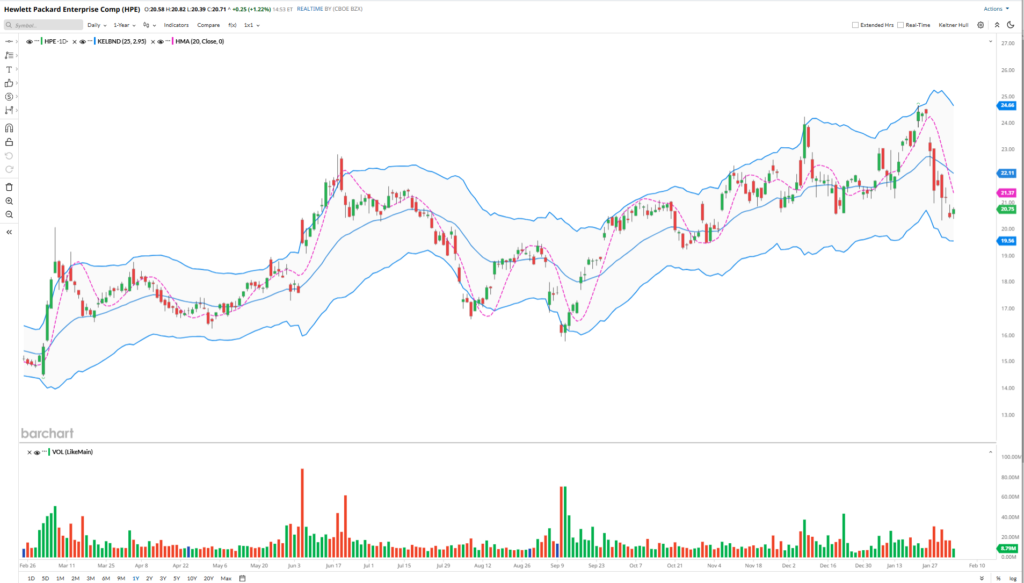The height and width of the screenshot is (583, 1024).
Task: Open the custom date range calendar icon
Action: click(242, 578)
